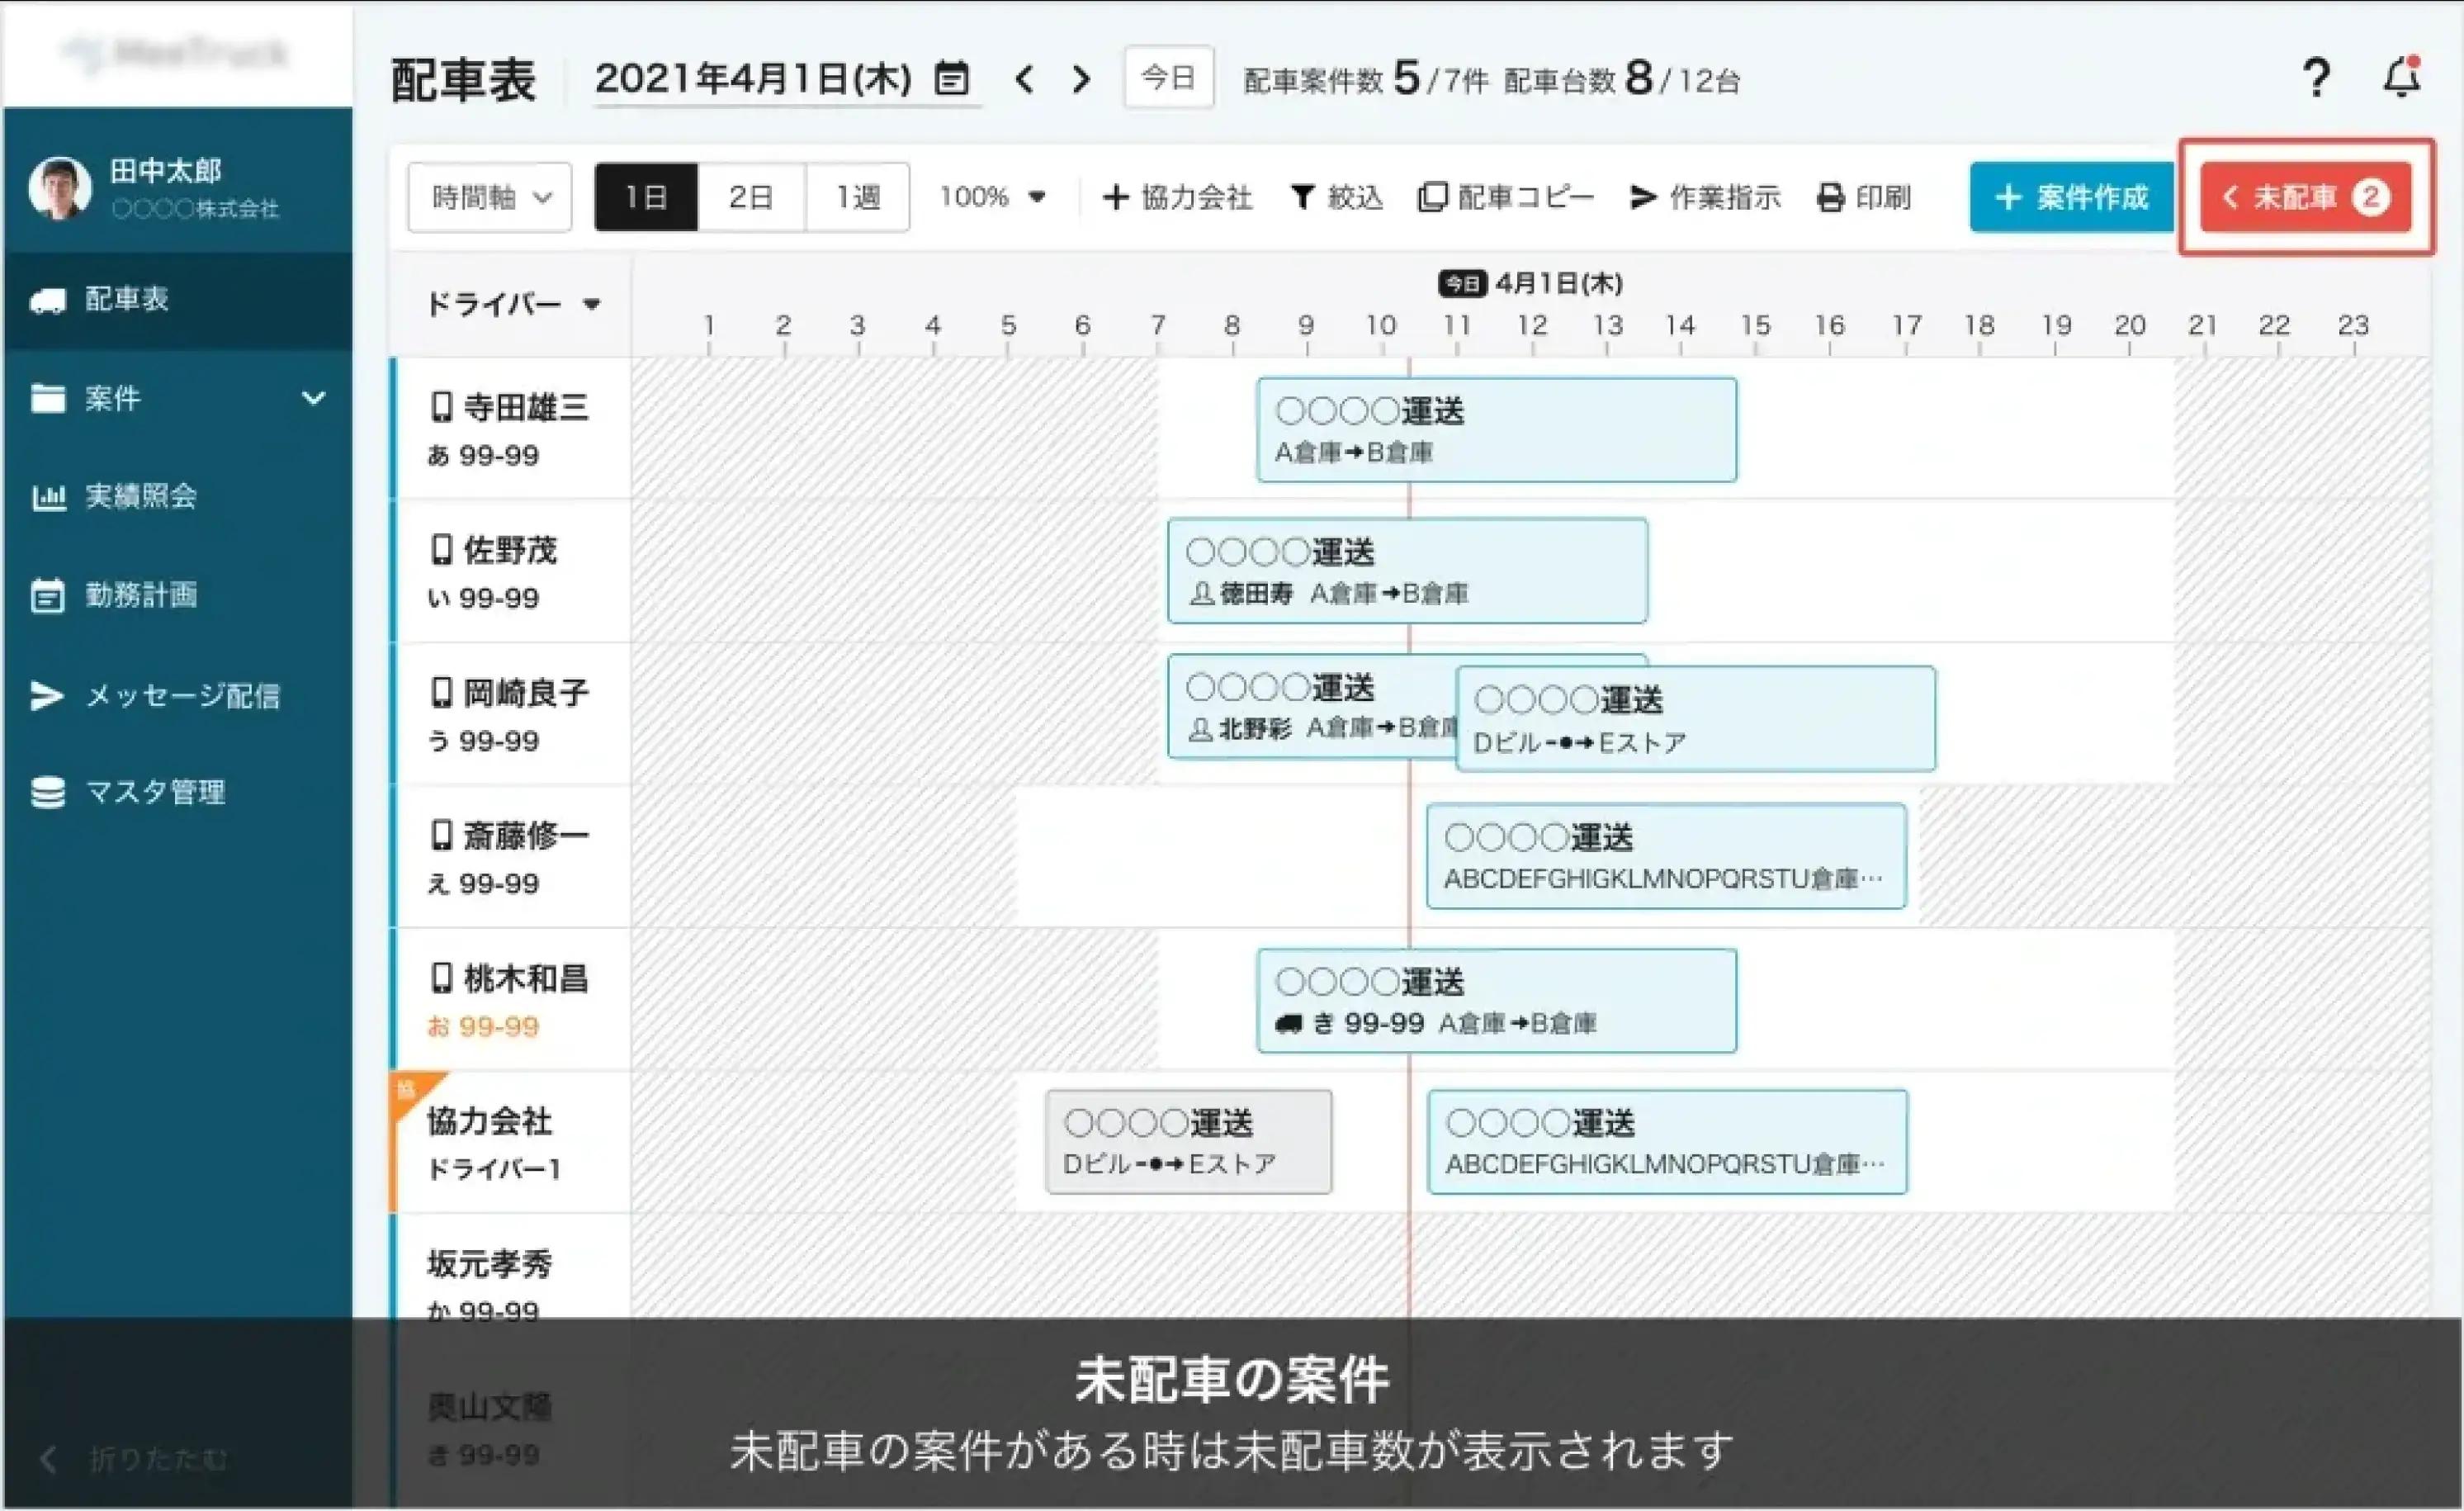Select 協力会社 ドライバー1 row
The height and width of the screenshot is (1511, 2464).
tap(511, 1142)
